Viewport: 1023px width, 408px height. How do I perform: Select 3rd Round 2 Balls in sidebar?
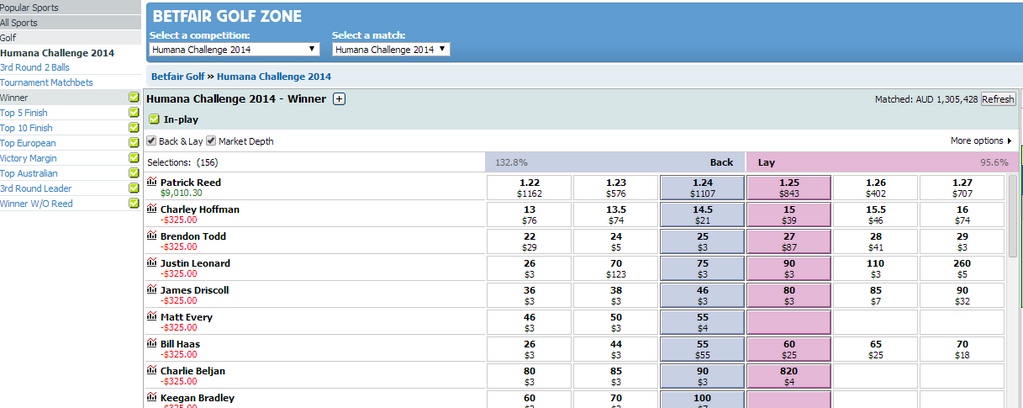(35, 68)
